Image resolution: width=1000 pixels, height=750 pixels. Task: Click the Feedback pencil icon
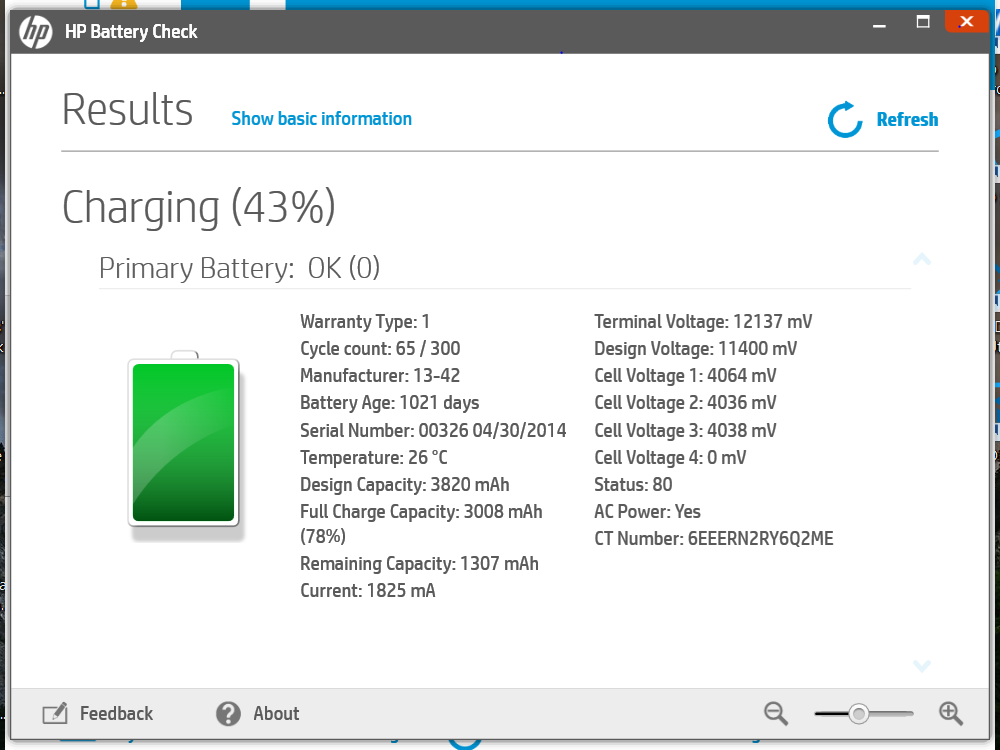[55, 713]
